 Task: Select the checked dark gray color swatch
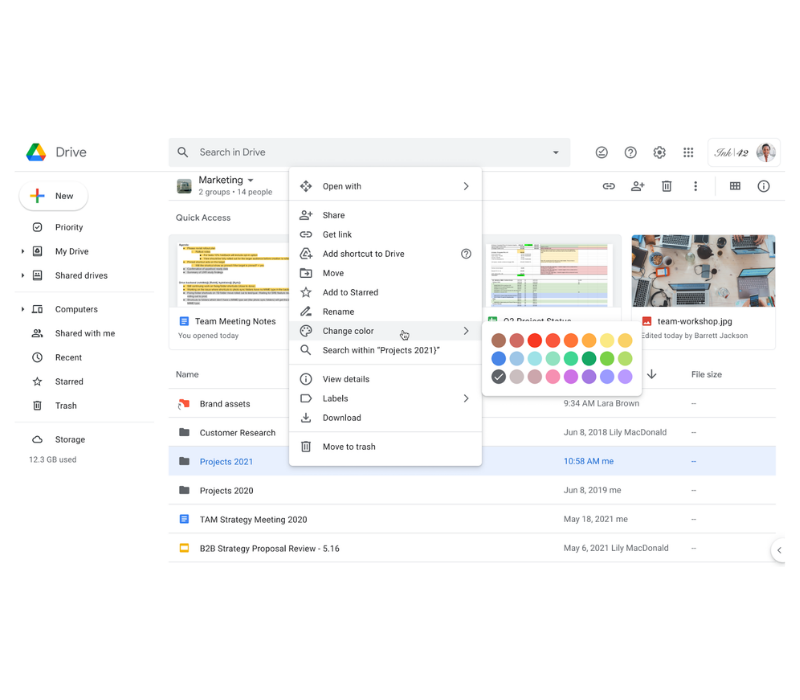click(499, 377)
